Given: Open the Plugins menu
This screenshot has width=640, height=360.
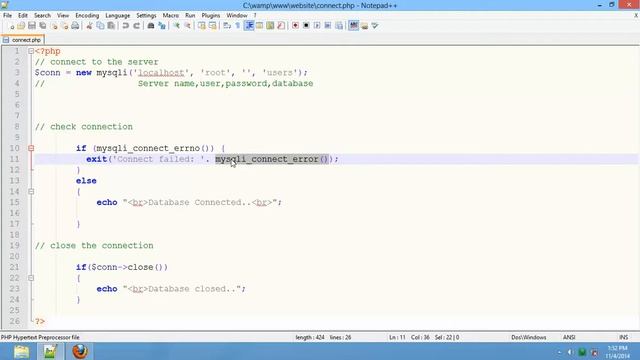Looking at the screenshot, I should (x=211, y=16).
